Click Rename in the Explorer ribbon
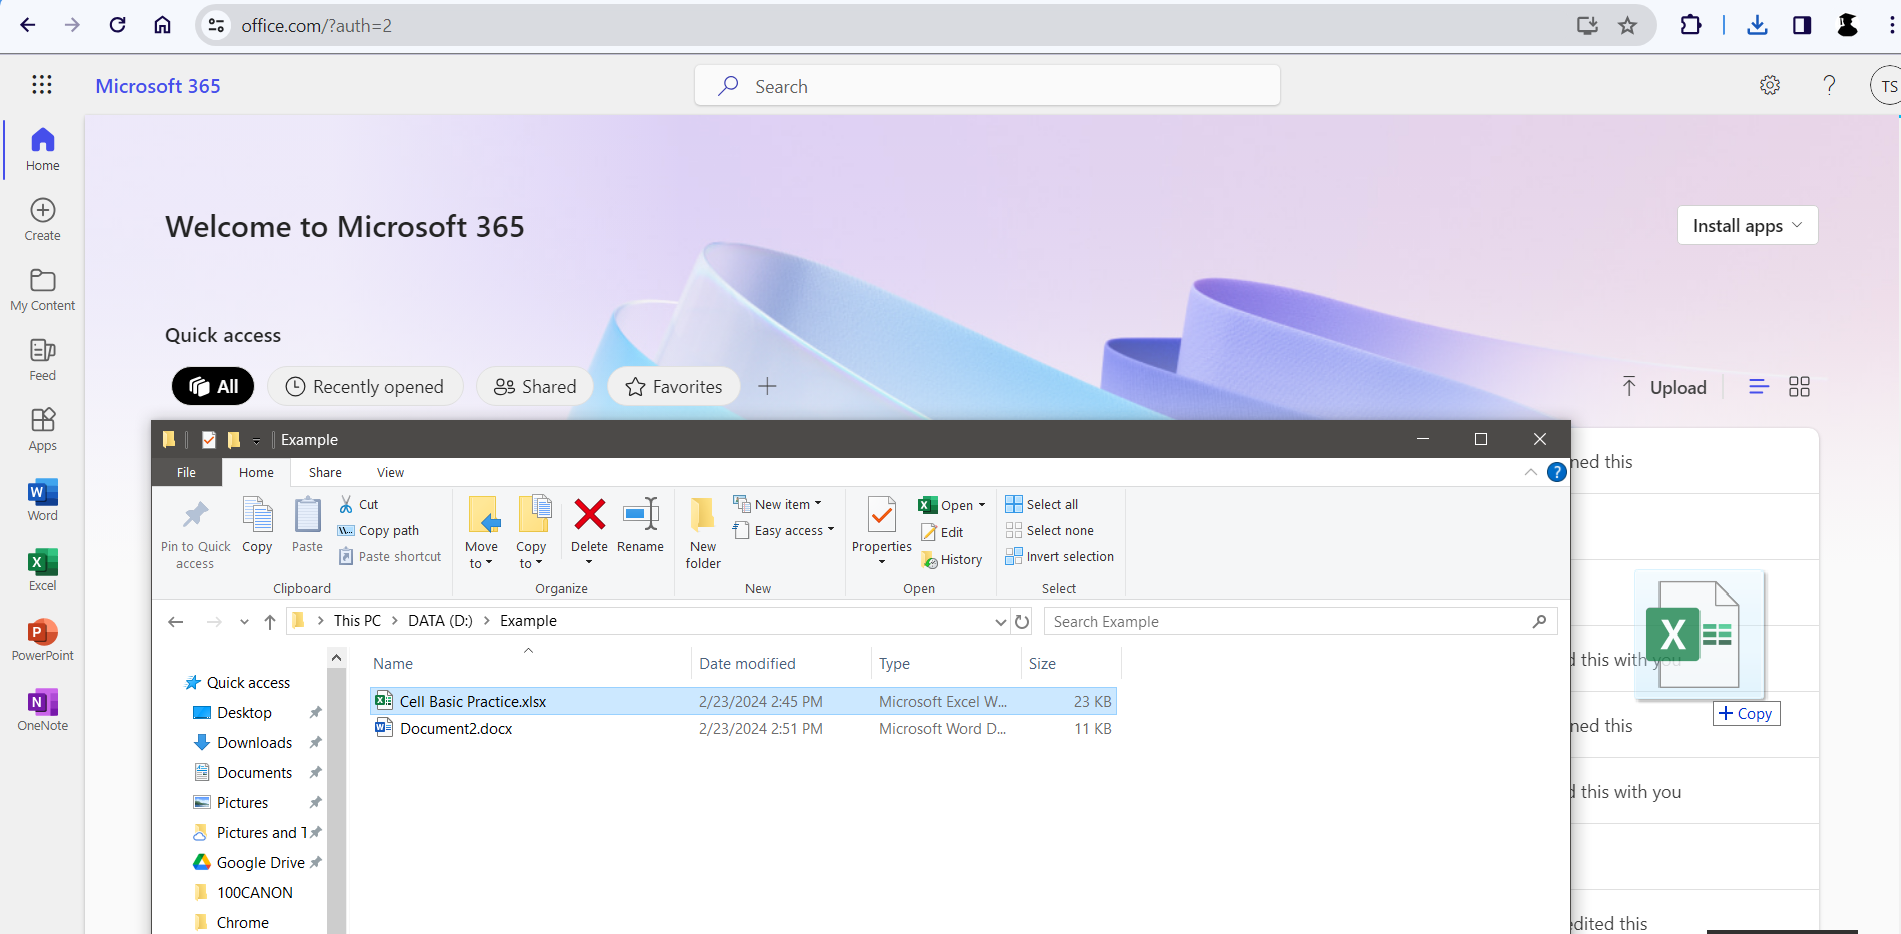 (x=640, y=525)
